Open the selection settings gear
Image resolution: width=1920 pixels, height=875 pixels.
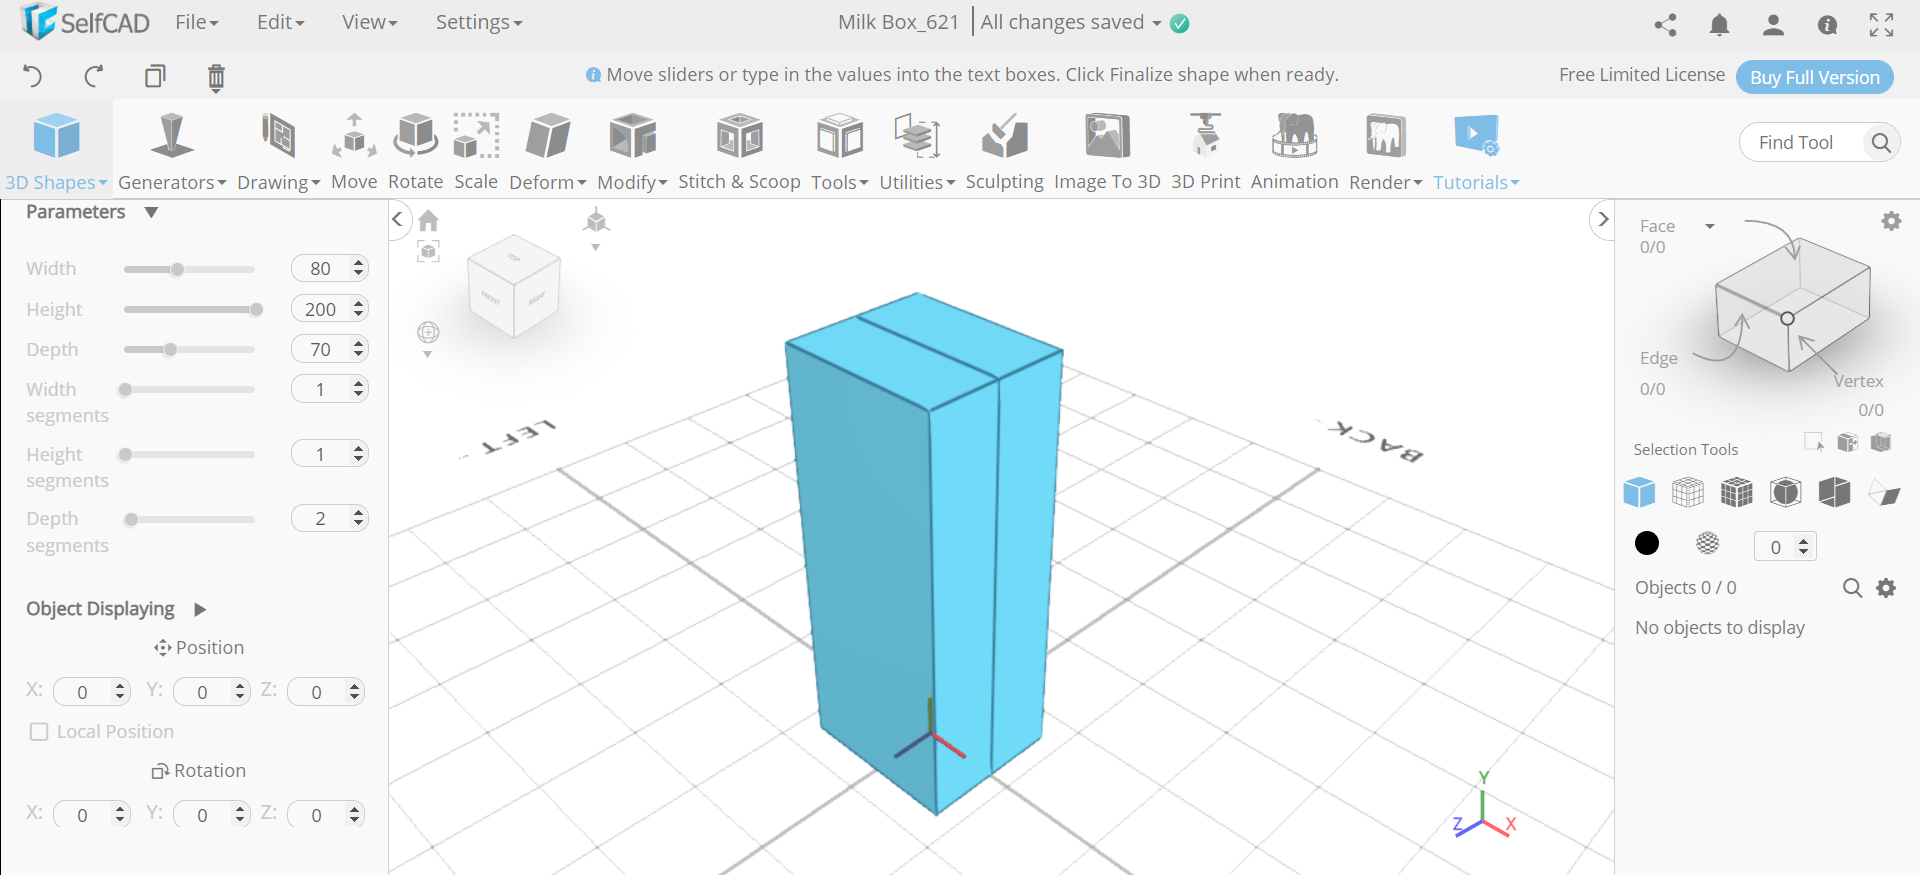coord(1891,221)
